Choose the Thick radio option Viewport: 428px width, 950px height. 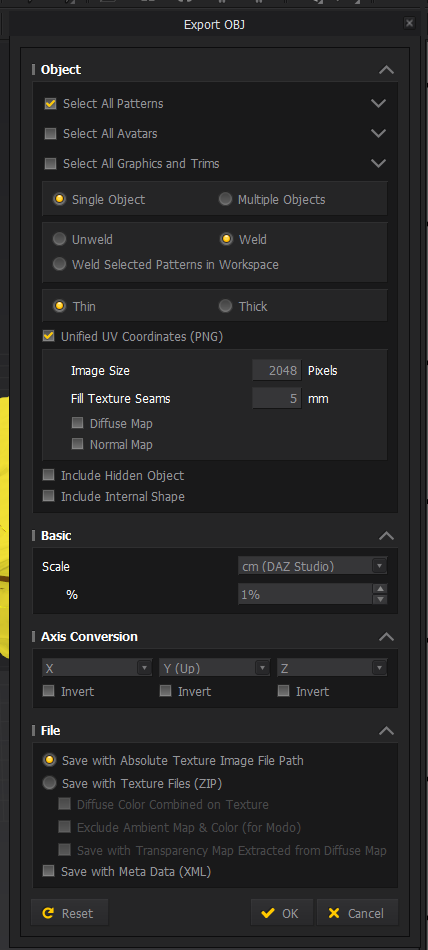225,306
